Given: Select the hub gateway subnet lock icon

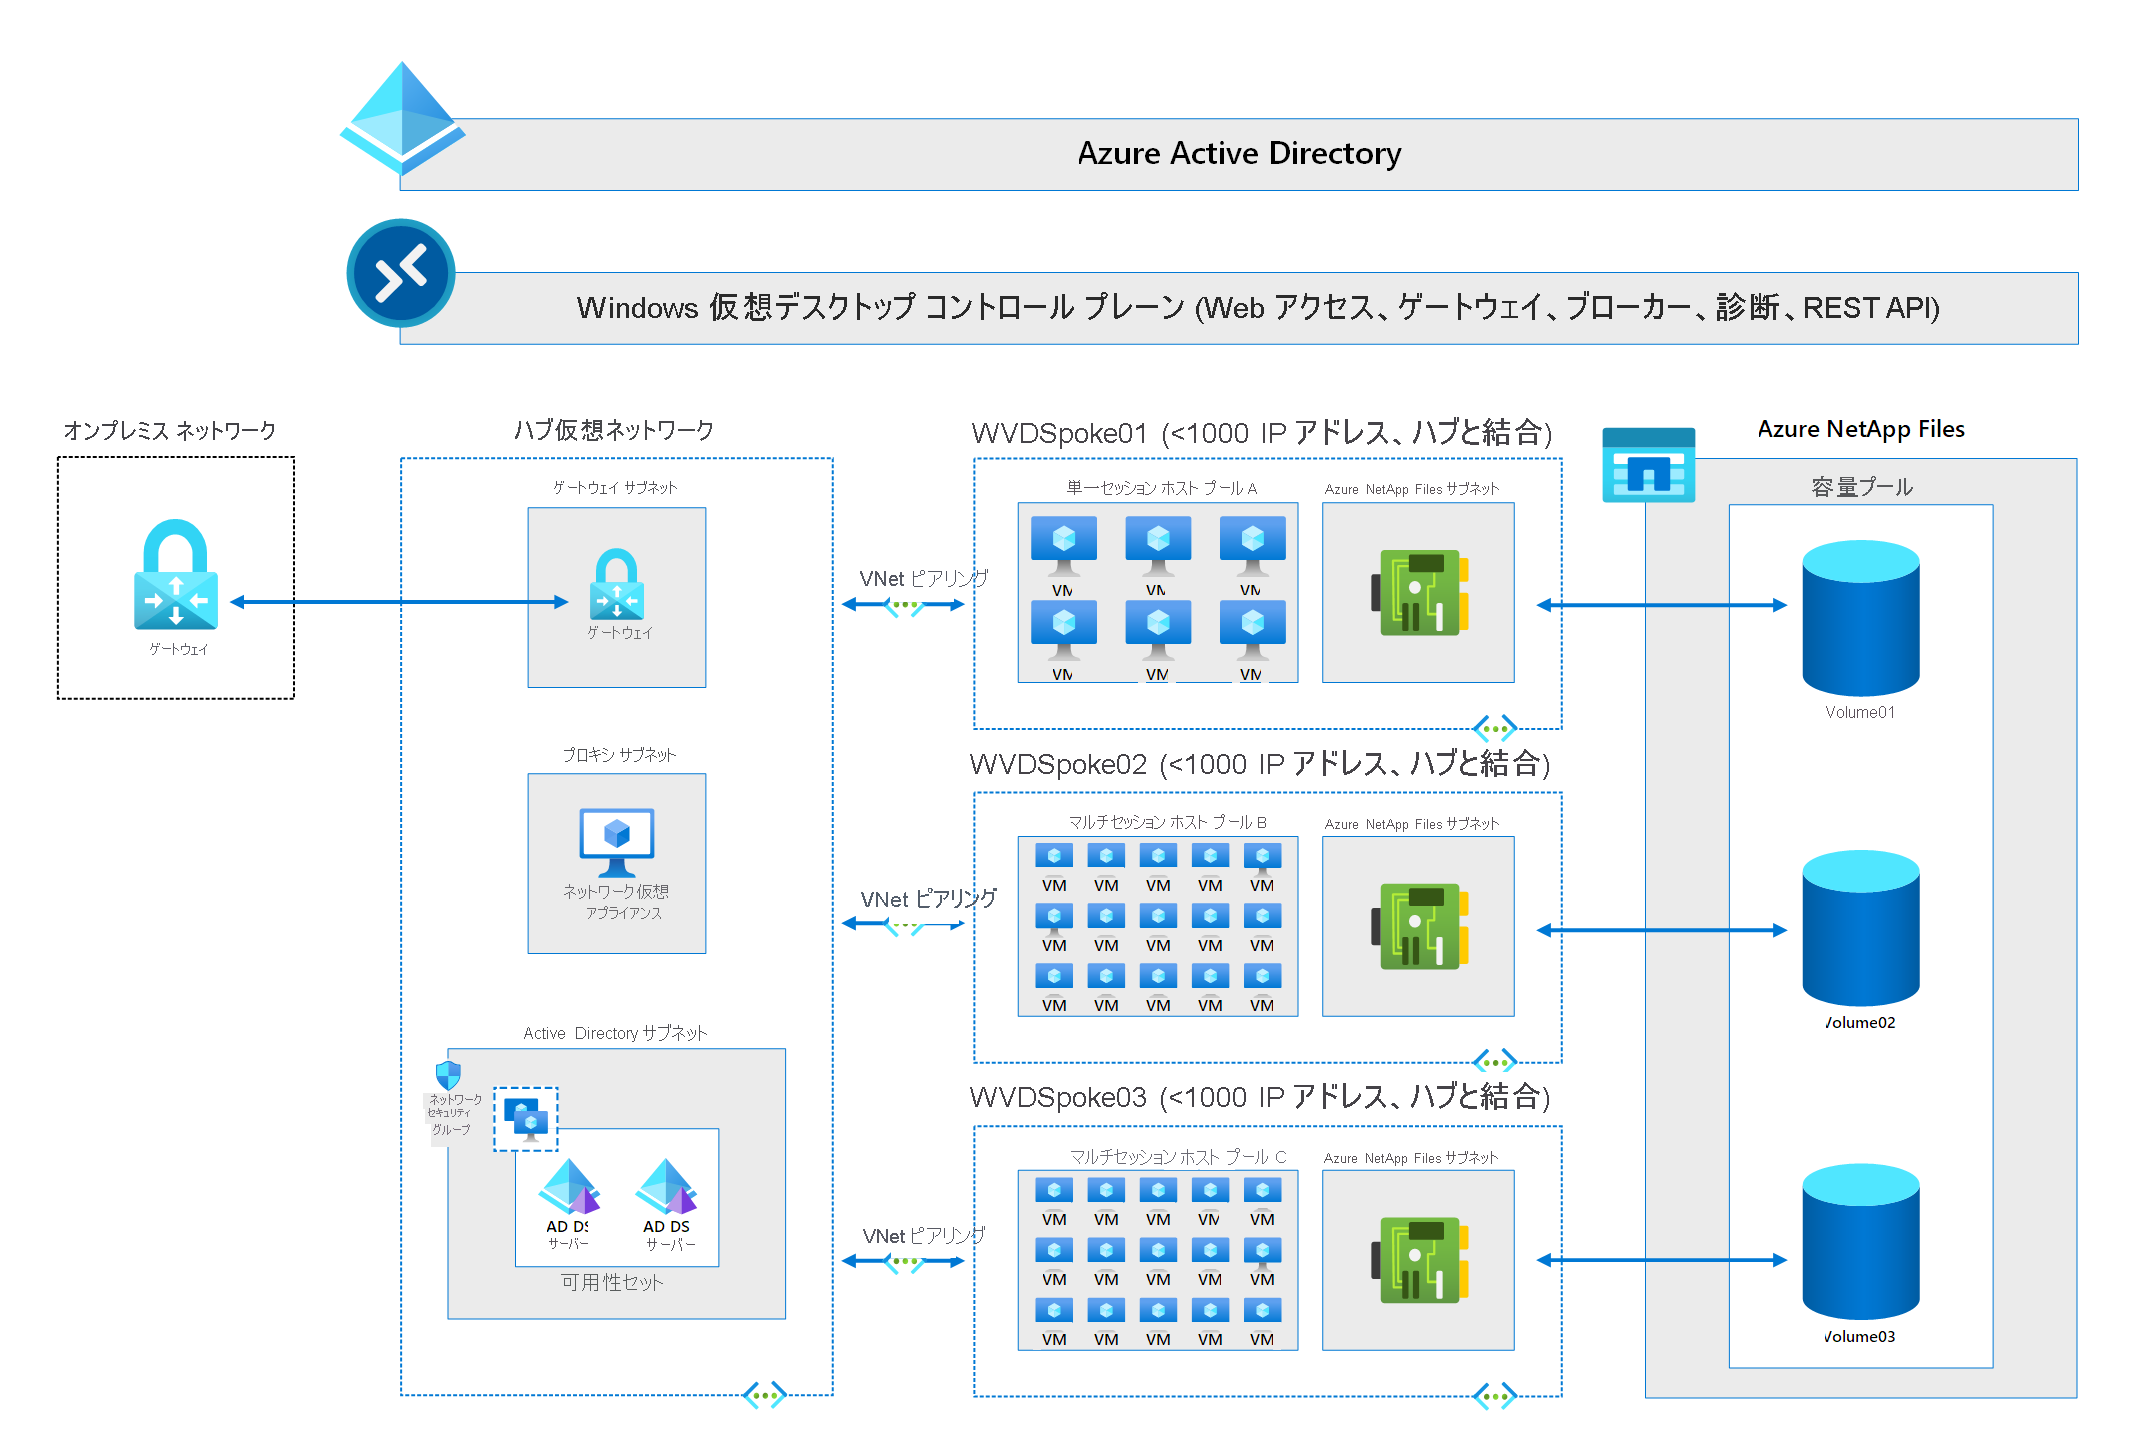Looking at the screenshot, I should pyautogui.click(x=617, y=584).
